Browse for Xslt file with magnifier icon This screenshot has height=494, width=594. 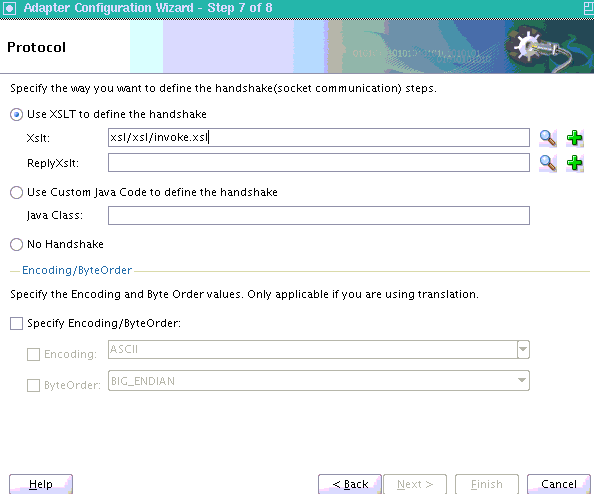(548, 138)
